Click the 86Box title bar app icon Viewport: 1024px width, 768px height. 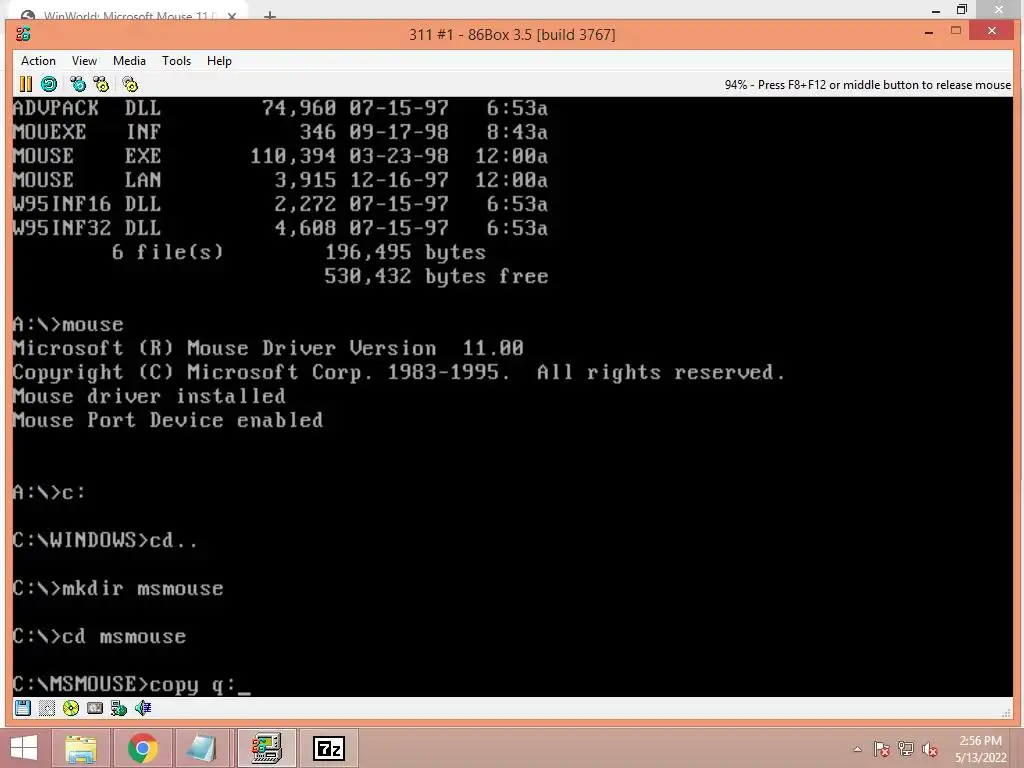tap(24, 34)
